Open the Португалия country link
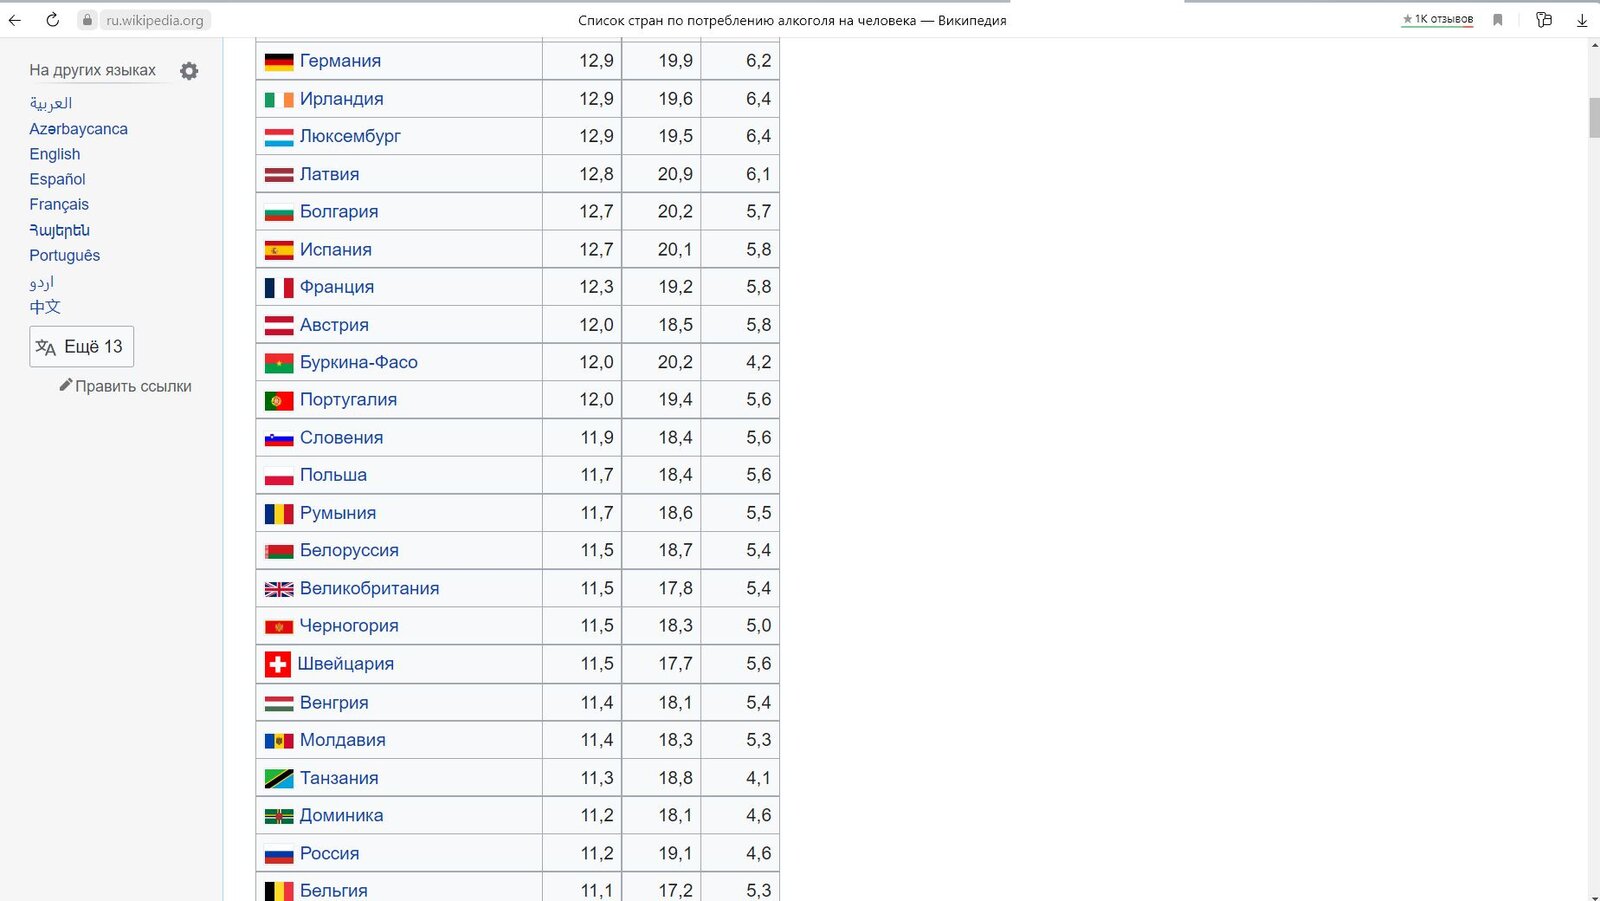Image resolution: width=1600 pixels, height=901 pixels. pyautogui.click(x=348, y=400)
